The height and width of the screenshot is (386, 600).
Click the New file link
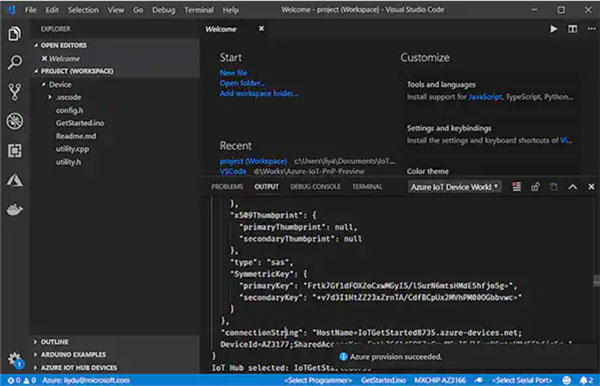pyautogui.click(x=233, y=73)
